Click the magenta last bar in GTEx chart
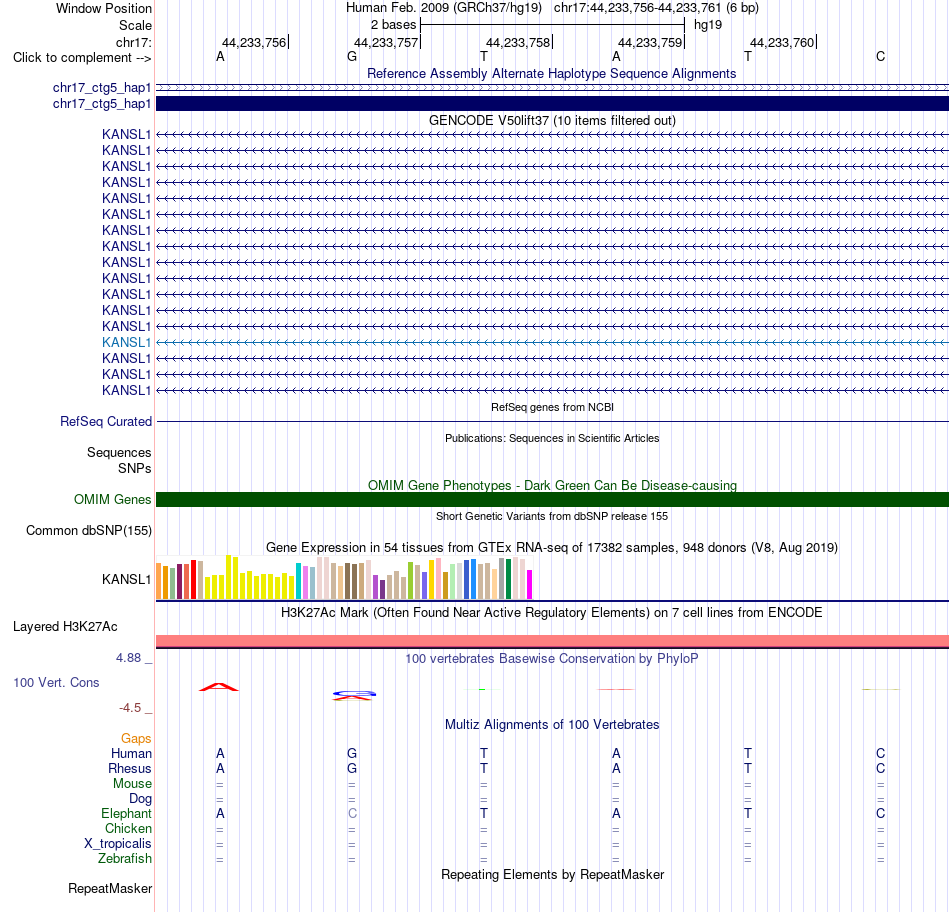This screenshot has width=950, height=912. click(x=530, y=585)
